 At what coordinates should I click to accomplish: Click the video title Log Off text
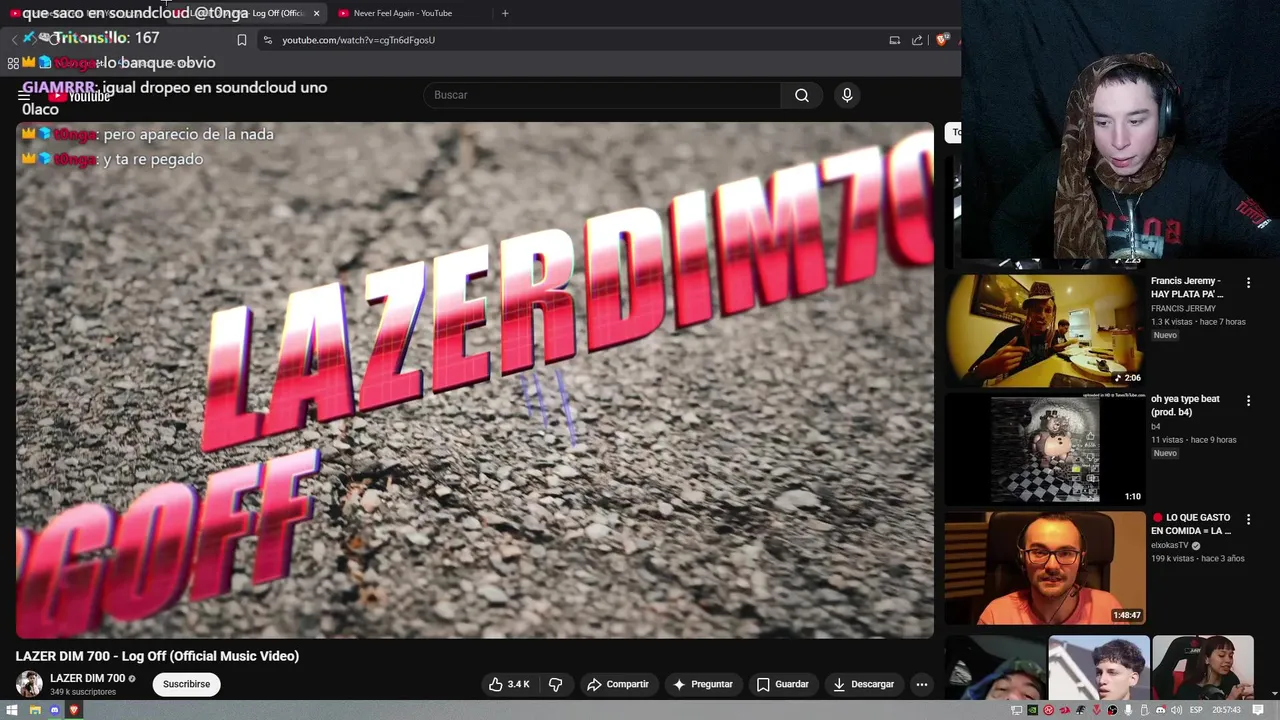coord(157,656)
